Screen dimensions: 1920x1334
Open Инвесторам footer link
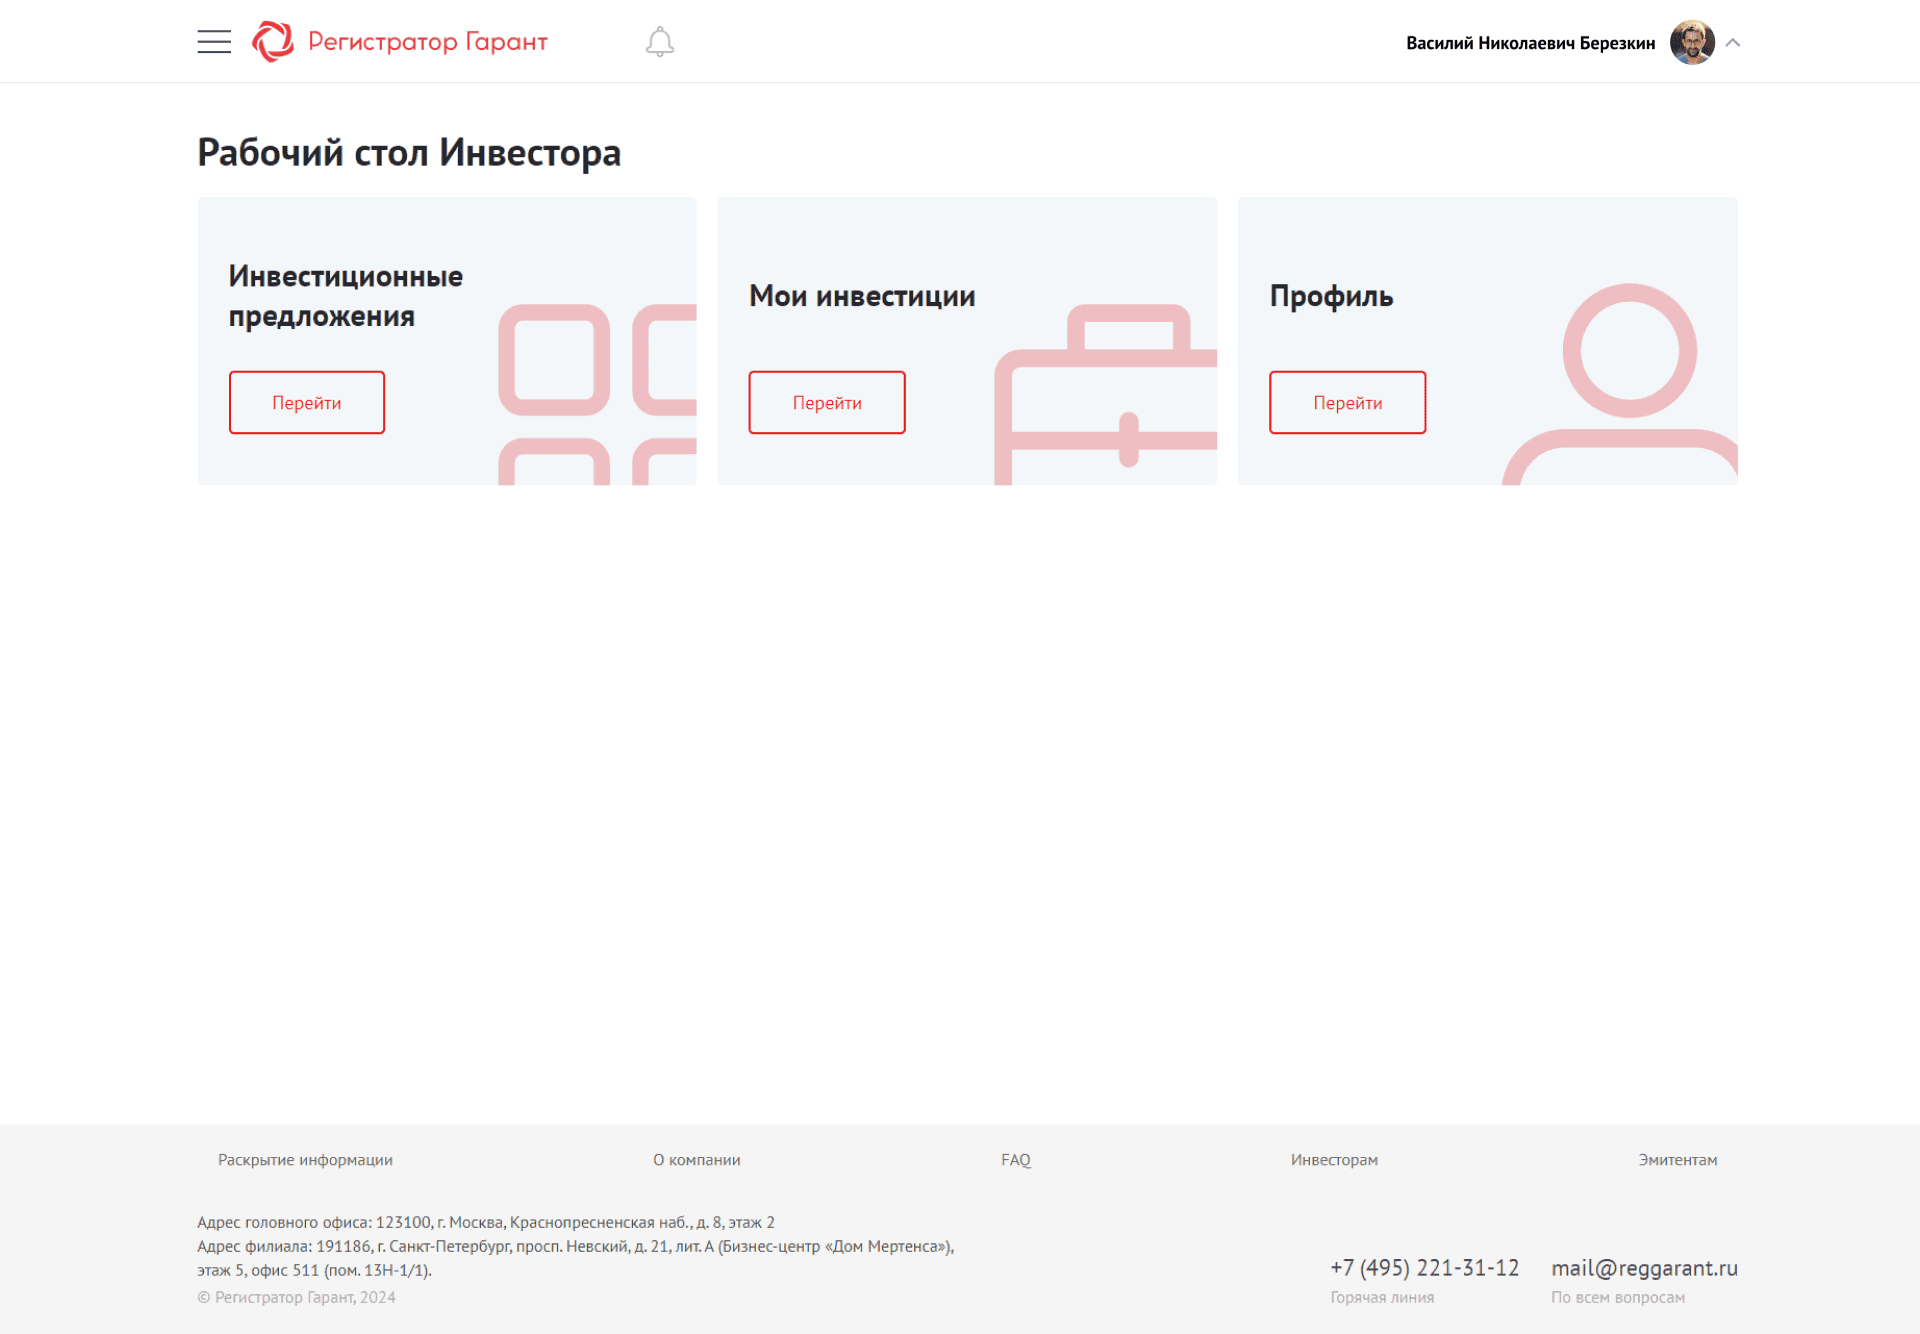click(x=1334, y=1160)
